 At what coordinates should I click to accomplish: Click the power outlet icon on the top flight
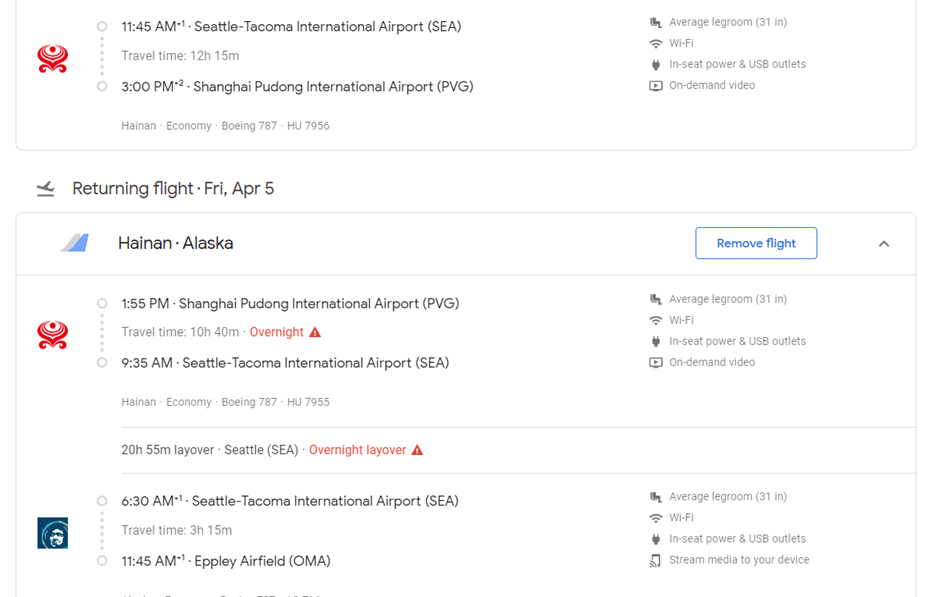[656, 64]
